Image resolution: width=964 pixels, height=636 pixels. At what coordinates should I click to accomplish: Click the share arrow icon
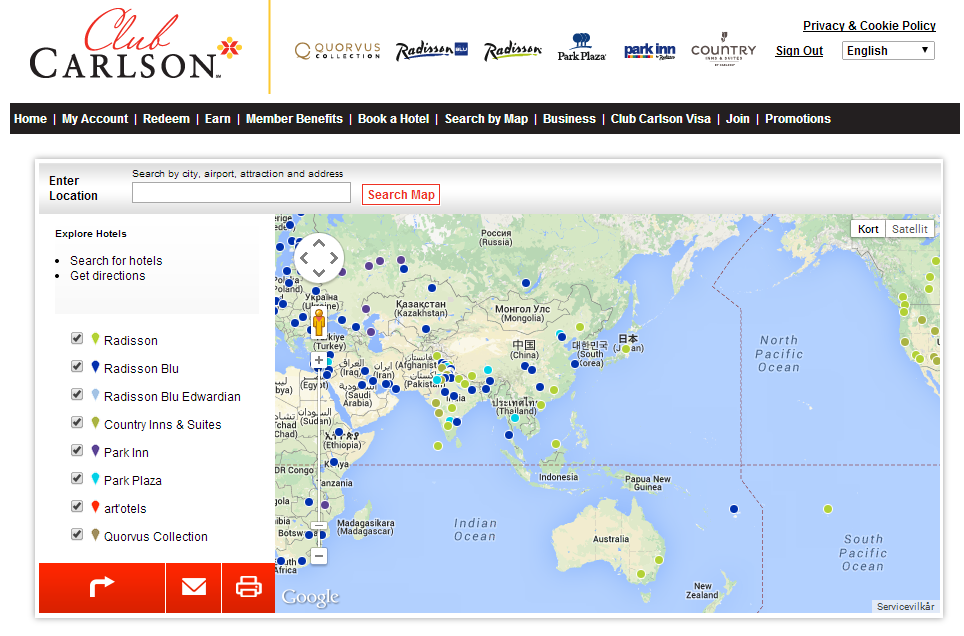pos(102,587)
